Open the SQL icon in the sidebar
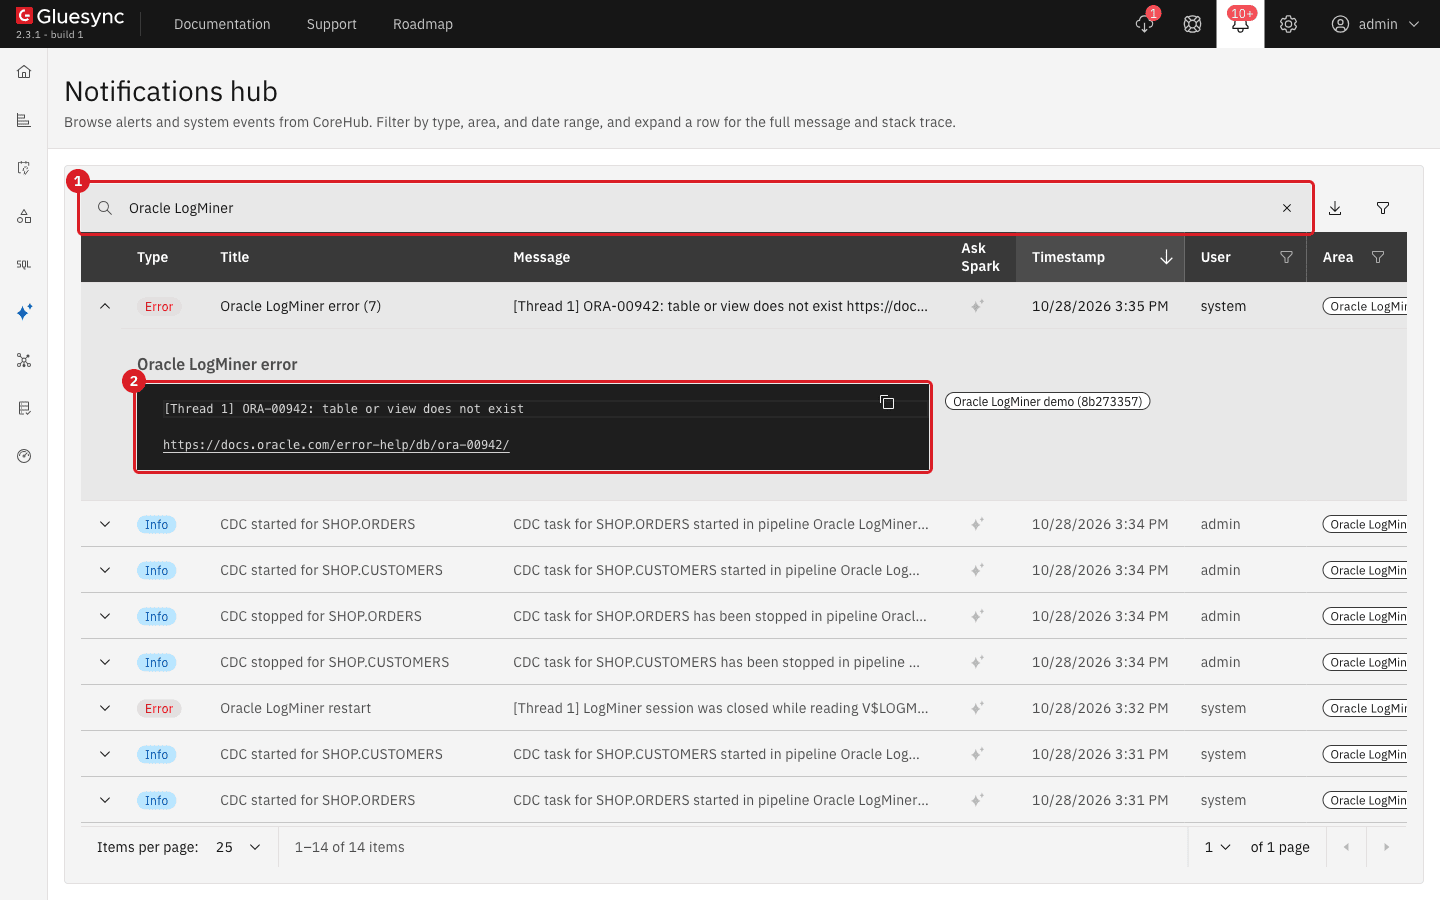The width and height of the screenshot is (1440, 900). [x=24, y=264]
